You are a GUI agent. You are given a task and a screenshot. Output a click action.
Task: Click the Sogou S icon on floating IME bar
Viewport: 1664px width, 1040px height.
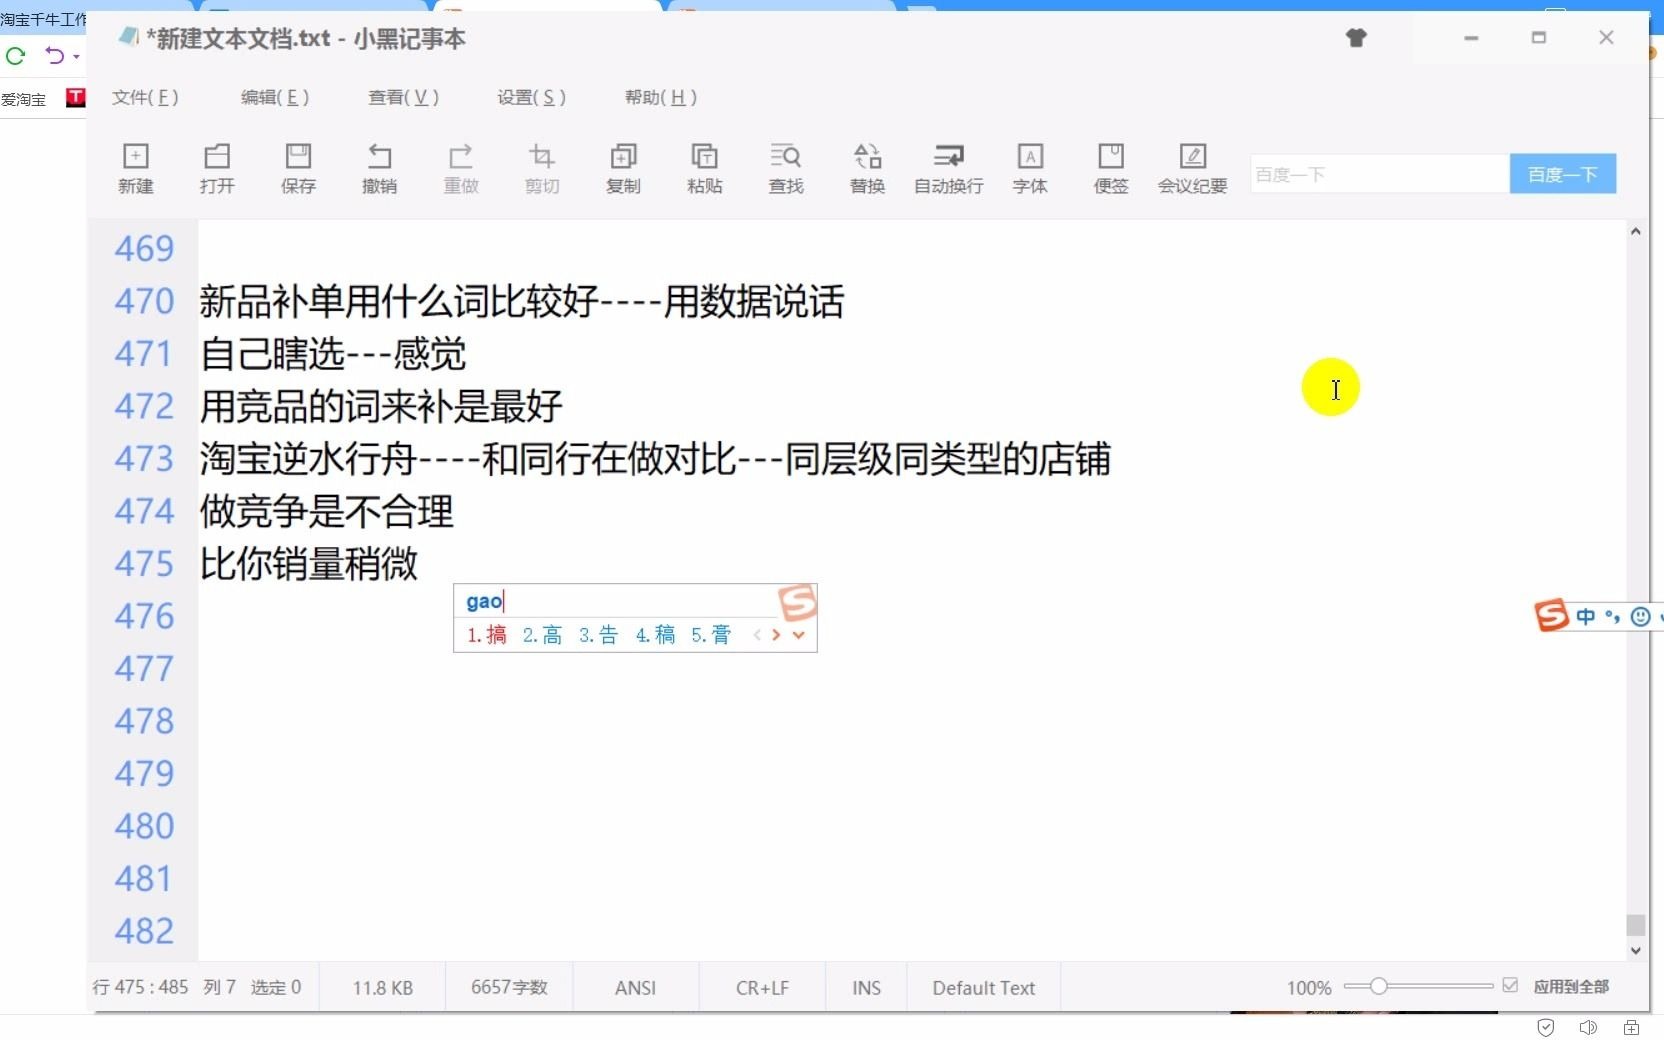click(1551, 615)
